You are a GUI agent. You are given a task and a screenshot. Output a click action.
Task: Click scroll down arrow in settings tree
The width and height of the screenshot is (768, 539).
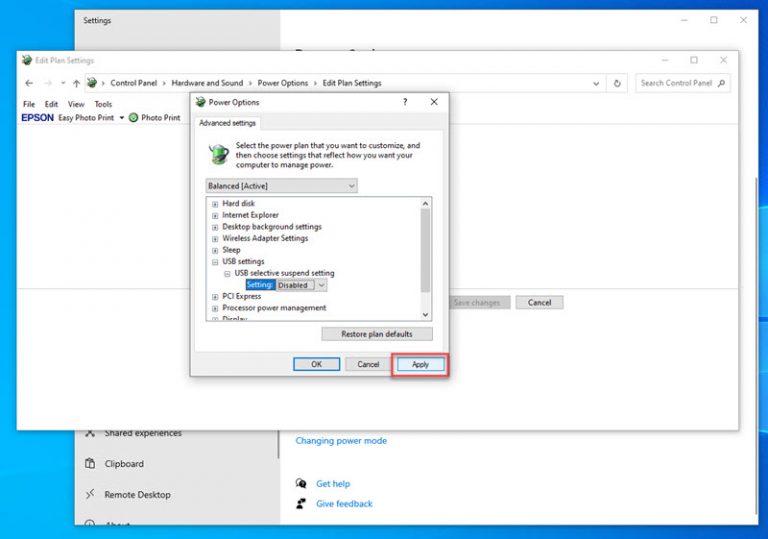point(425,315)
